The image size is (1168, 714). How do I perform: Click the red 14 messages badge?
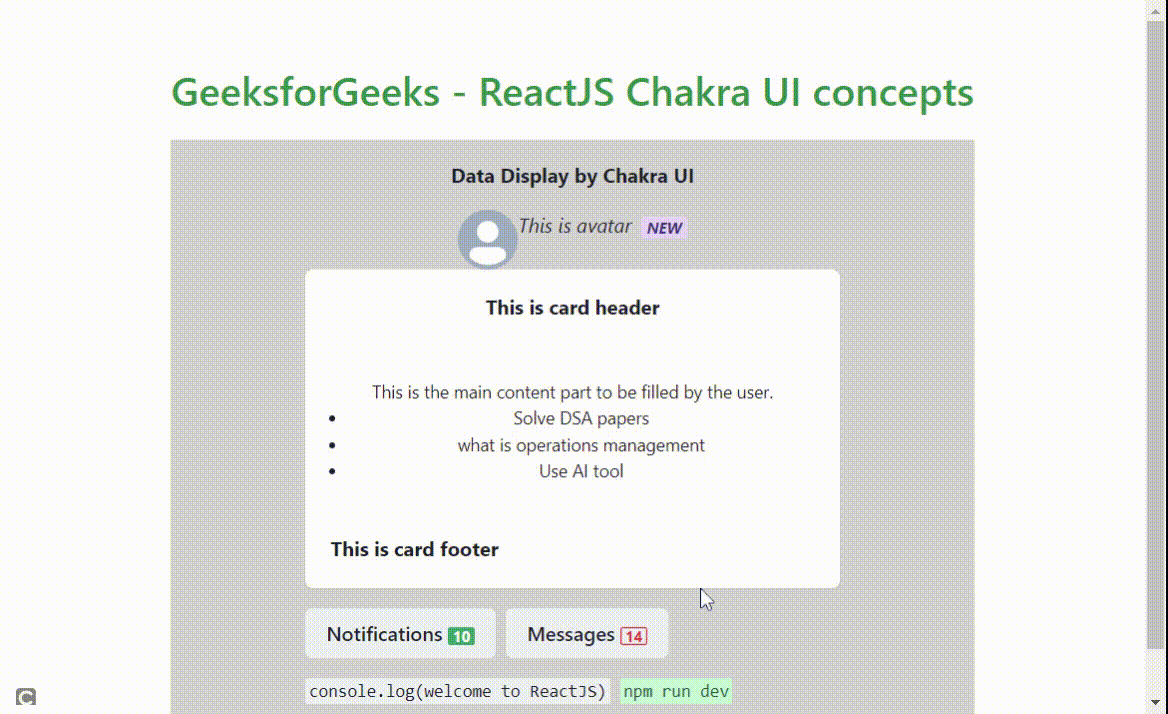(633, 636)
